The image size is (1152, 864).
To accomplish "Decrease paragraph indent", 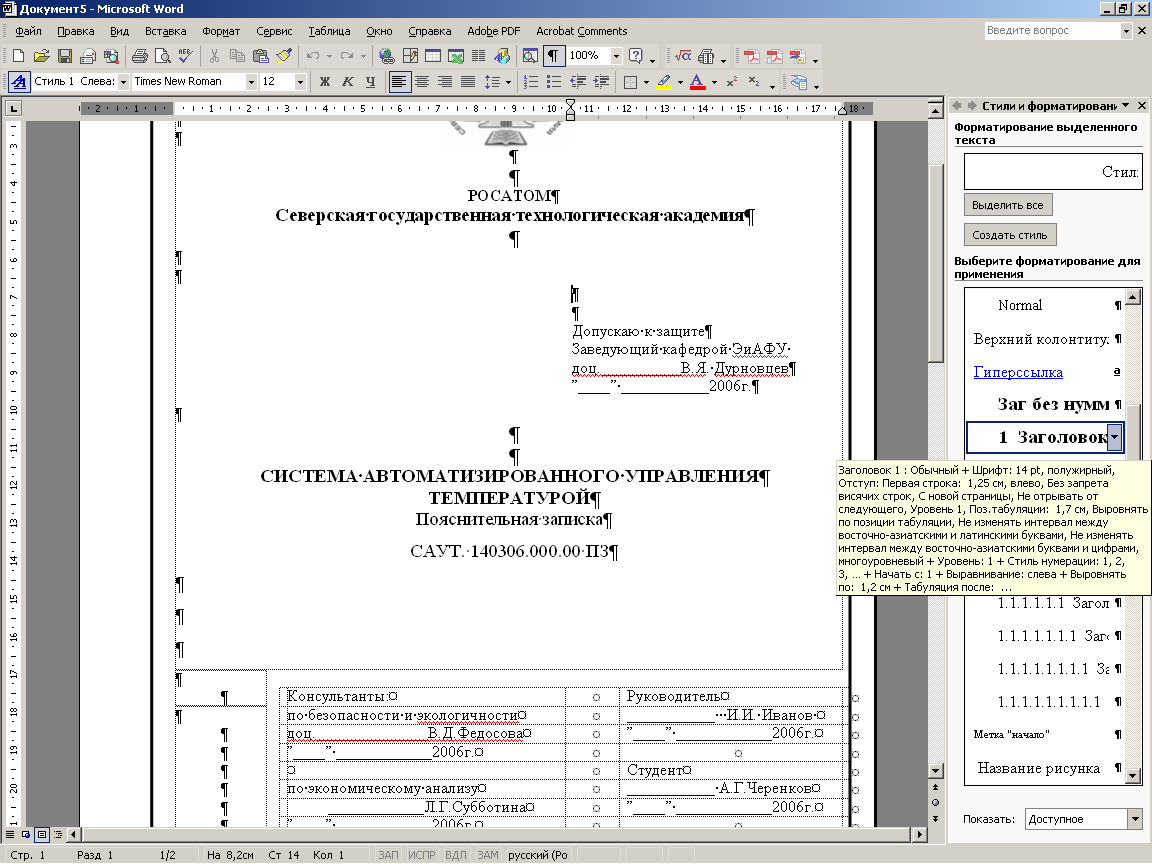I will [x=577, y=82].
